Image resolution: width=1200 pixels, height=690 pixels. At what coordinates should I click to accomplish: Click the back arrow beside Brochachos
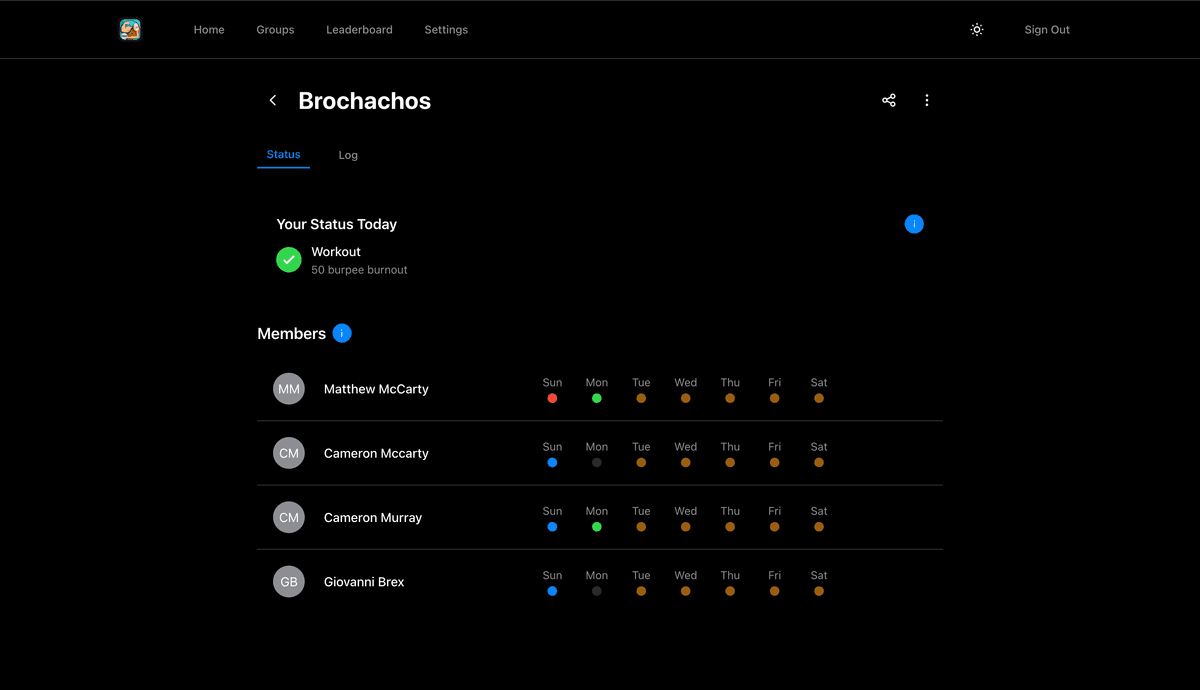click(273, 100)
